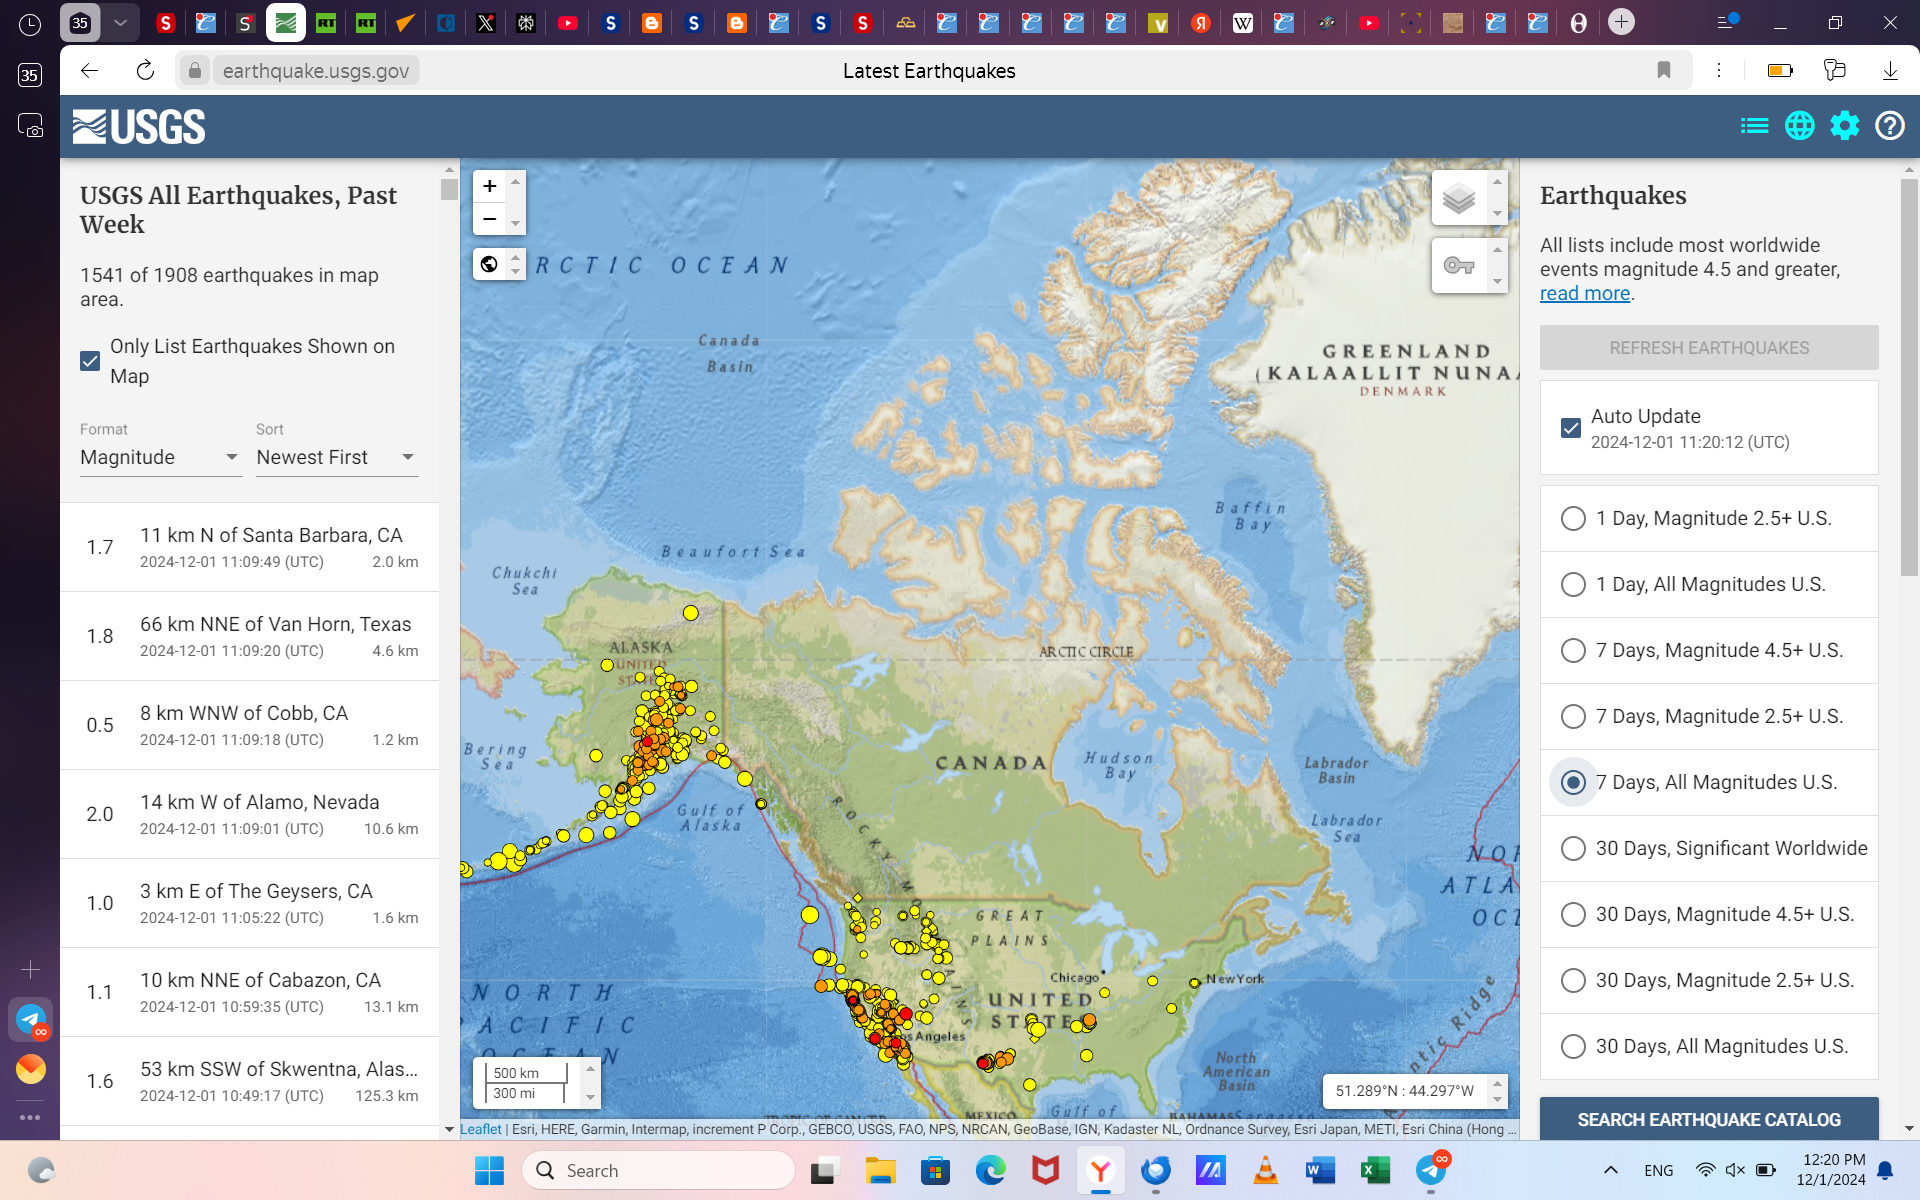Viewport: 1920px width, 1200px height.
Task: Select the 14 km W of Alamo, Nevada entry
Action: tap(250, 814)
